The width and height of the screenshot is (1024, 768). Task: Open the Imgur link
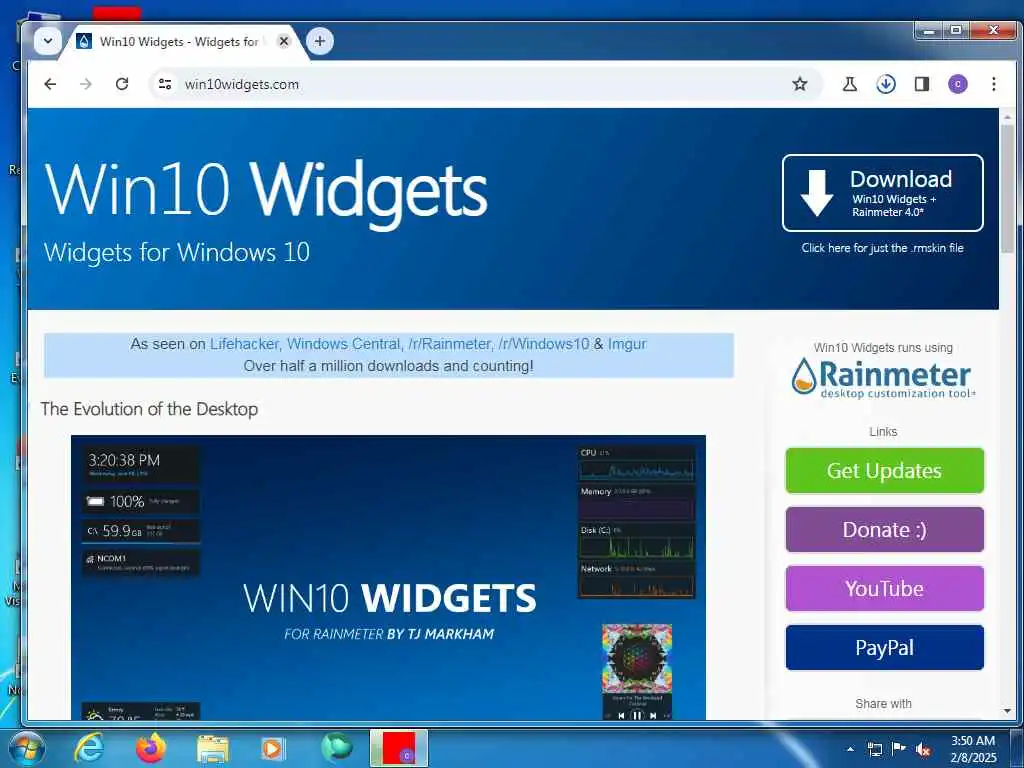[627, 344]
